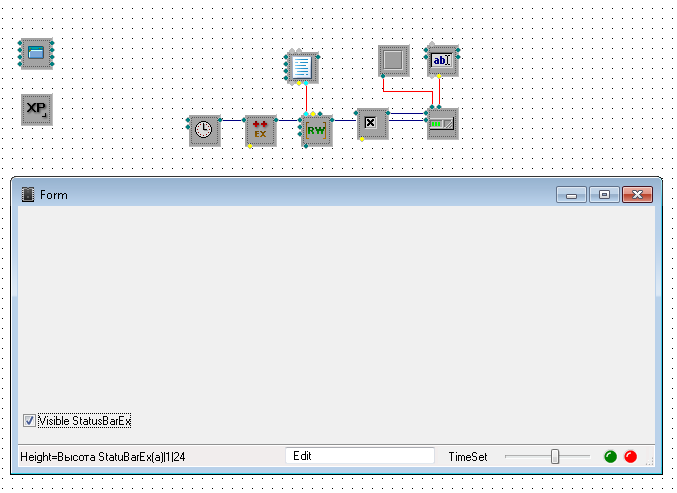
Task: Click the TimeSet slider thumb
Action: pyautogui.click(x=555, y=456)
